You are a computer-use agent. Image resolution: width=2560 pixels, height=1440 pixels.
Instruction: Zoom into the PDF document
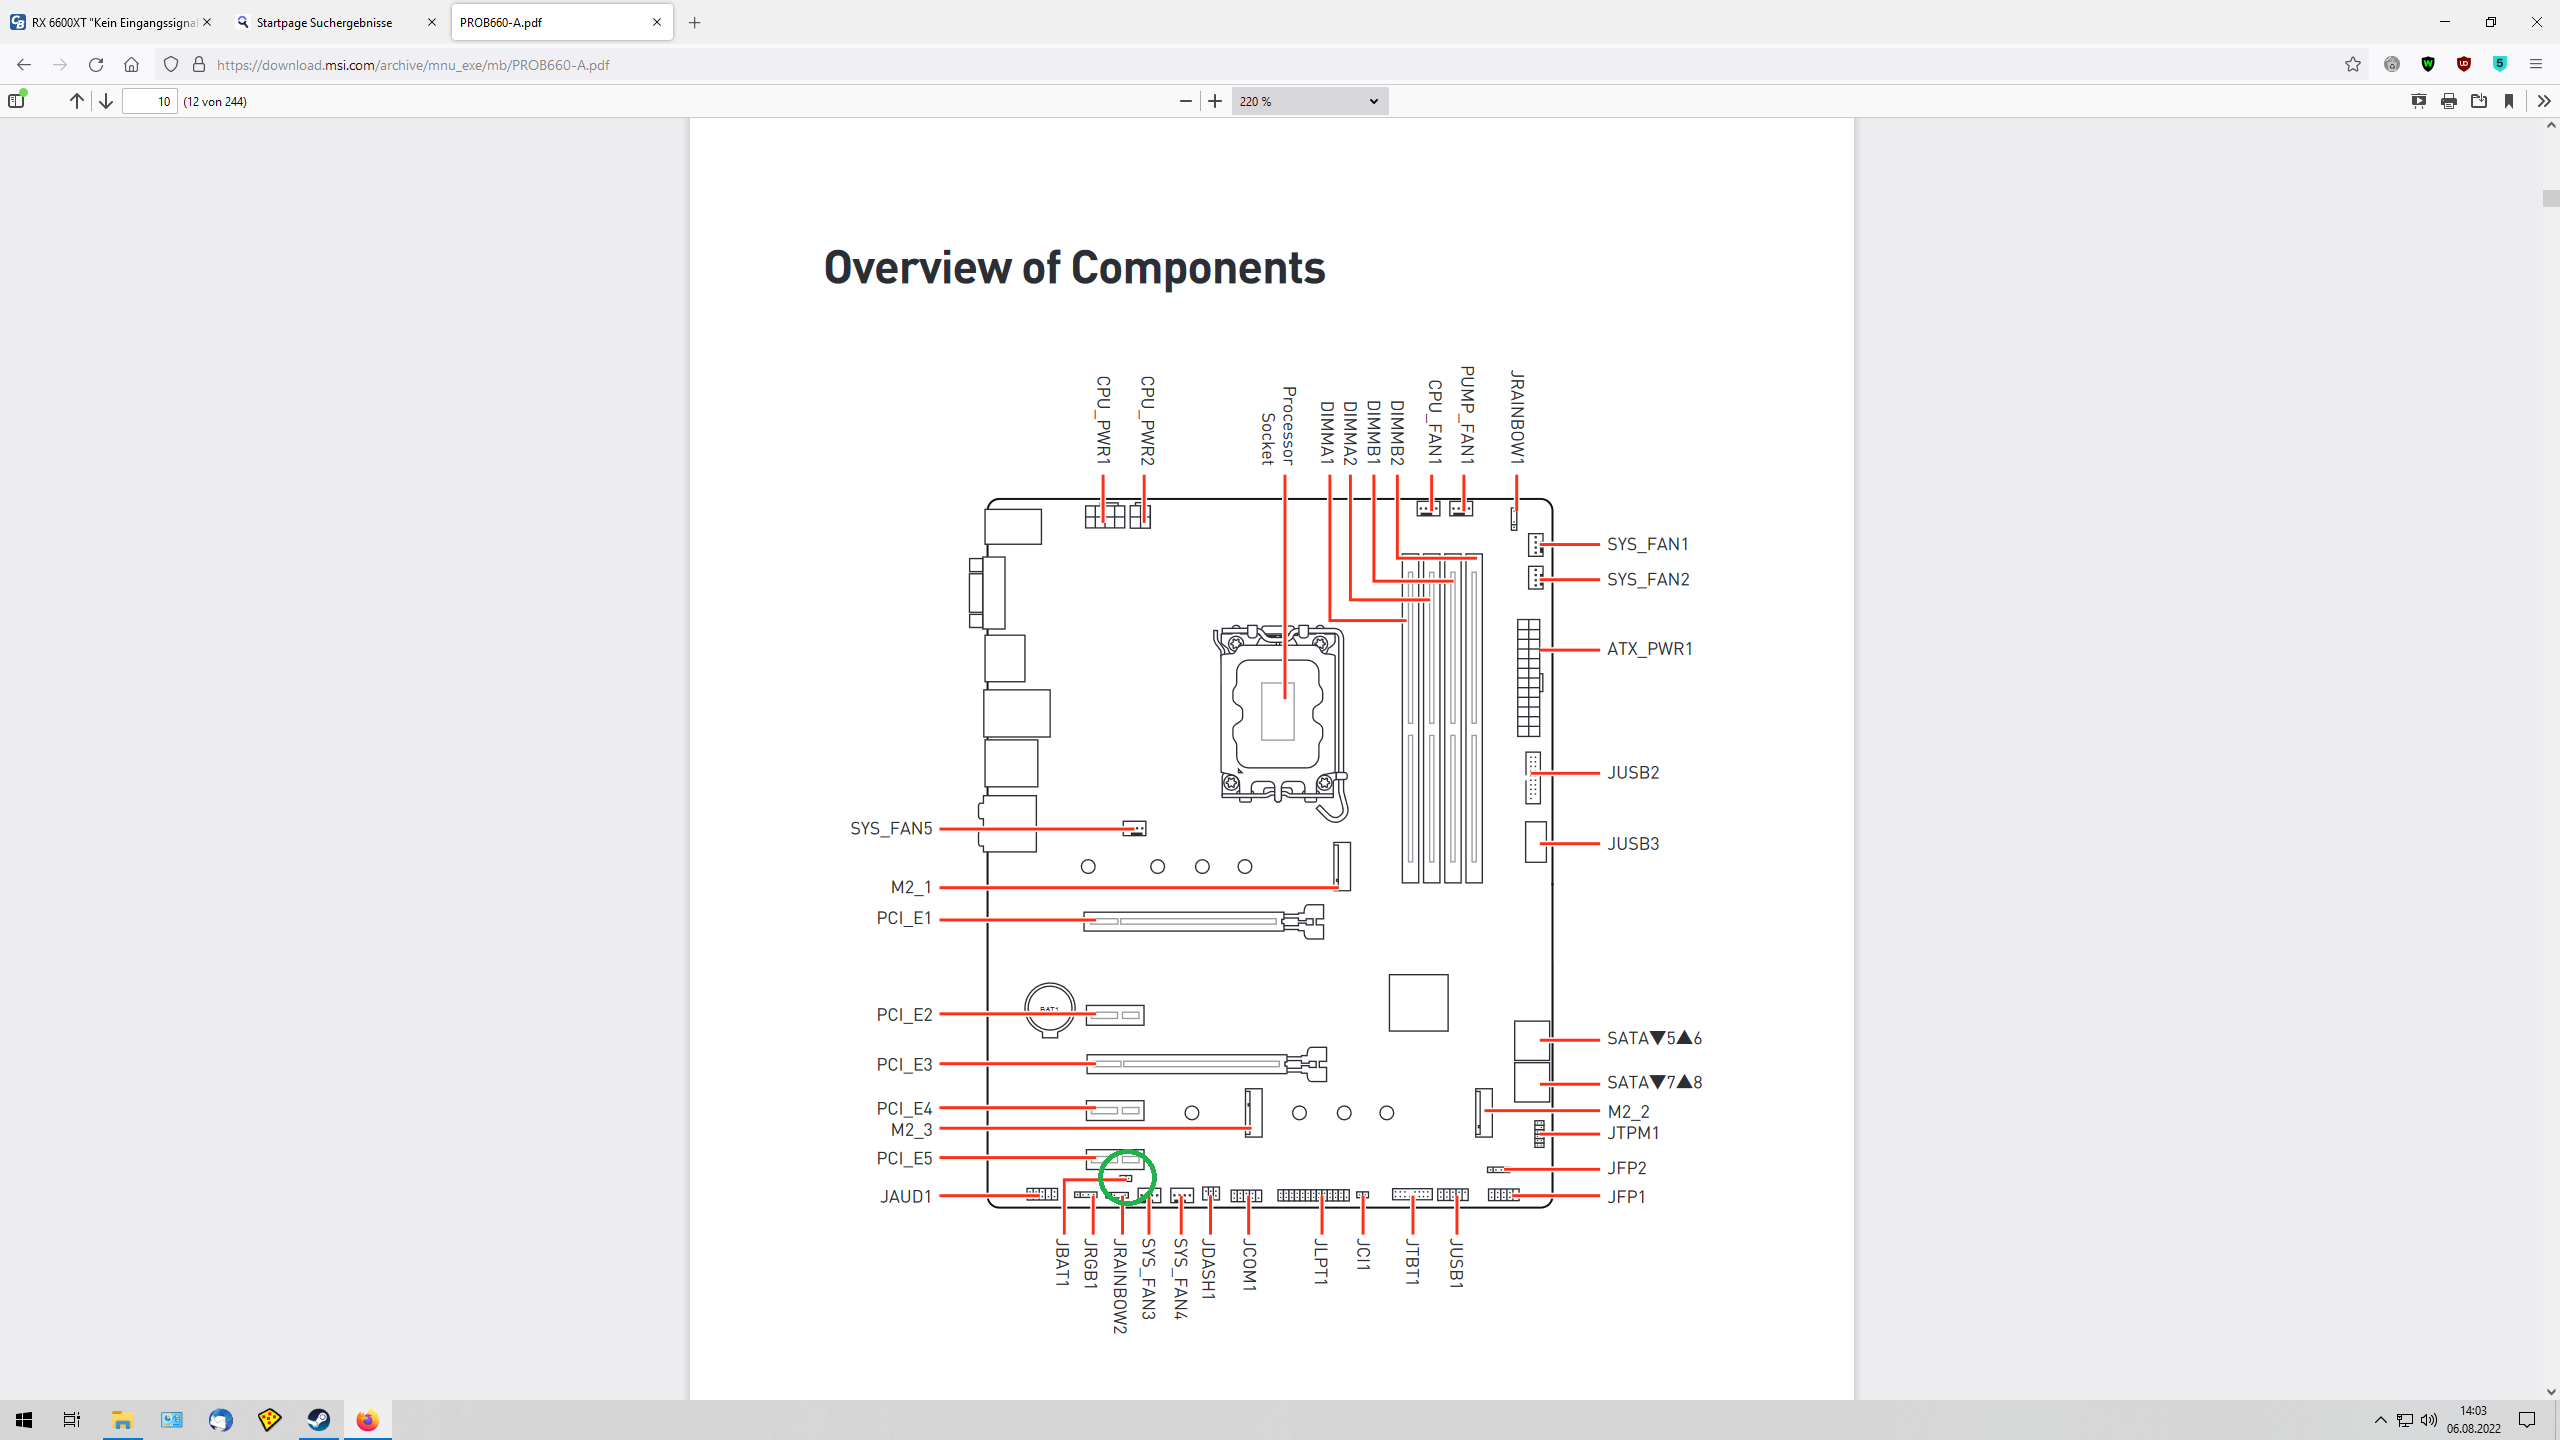[x=1214, y=101]
